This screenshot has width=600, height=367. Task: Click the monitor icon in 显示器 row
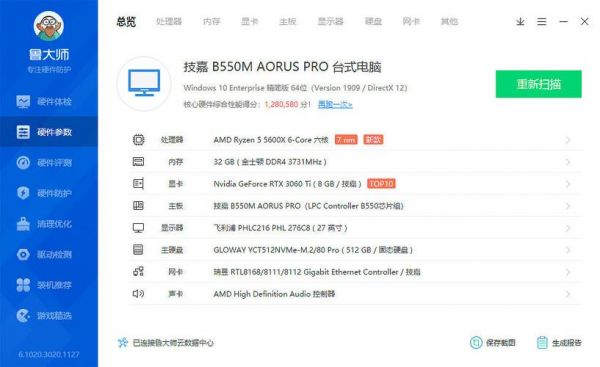point(138,228)
